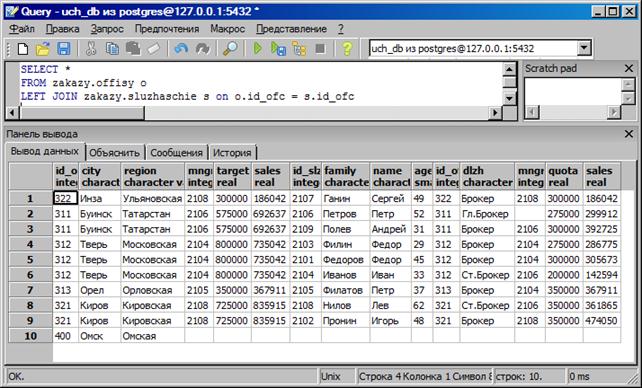Open the Файл menu
The height and width of the screenshot is (388, 642).
[x=22, y=29]
